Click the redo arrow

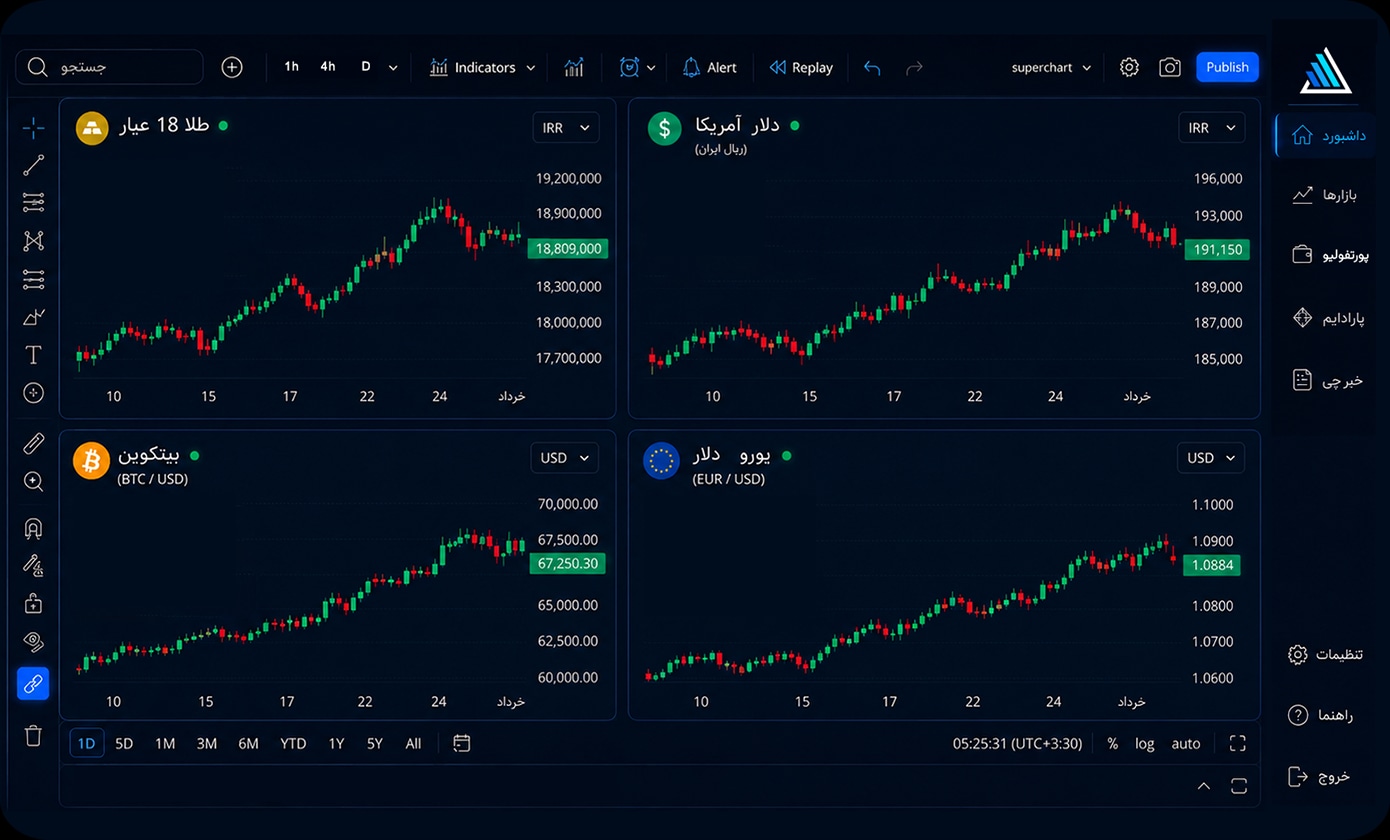[x=914, y=68]
